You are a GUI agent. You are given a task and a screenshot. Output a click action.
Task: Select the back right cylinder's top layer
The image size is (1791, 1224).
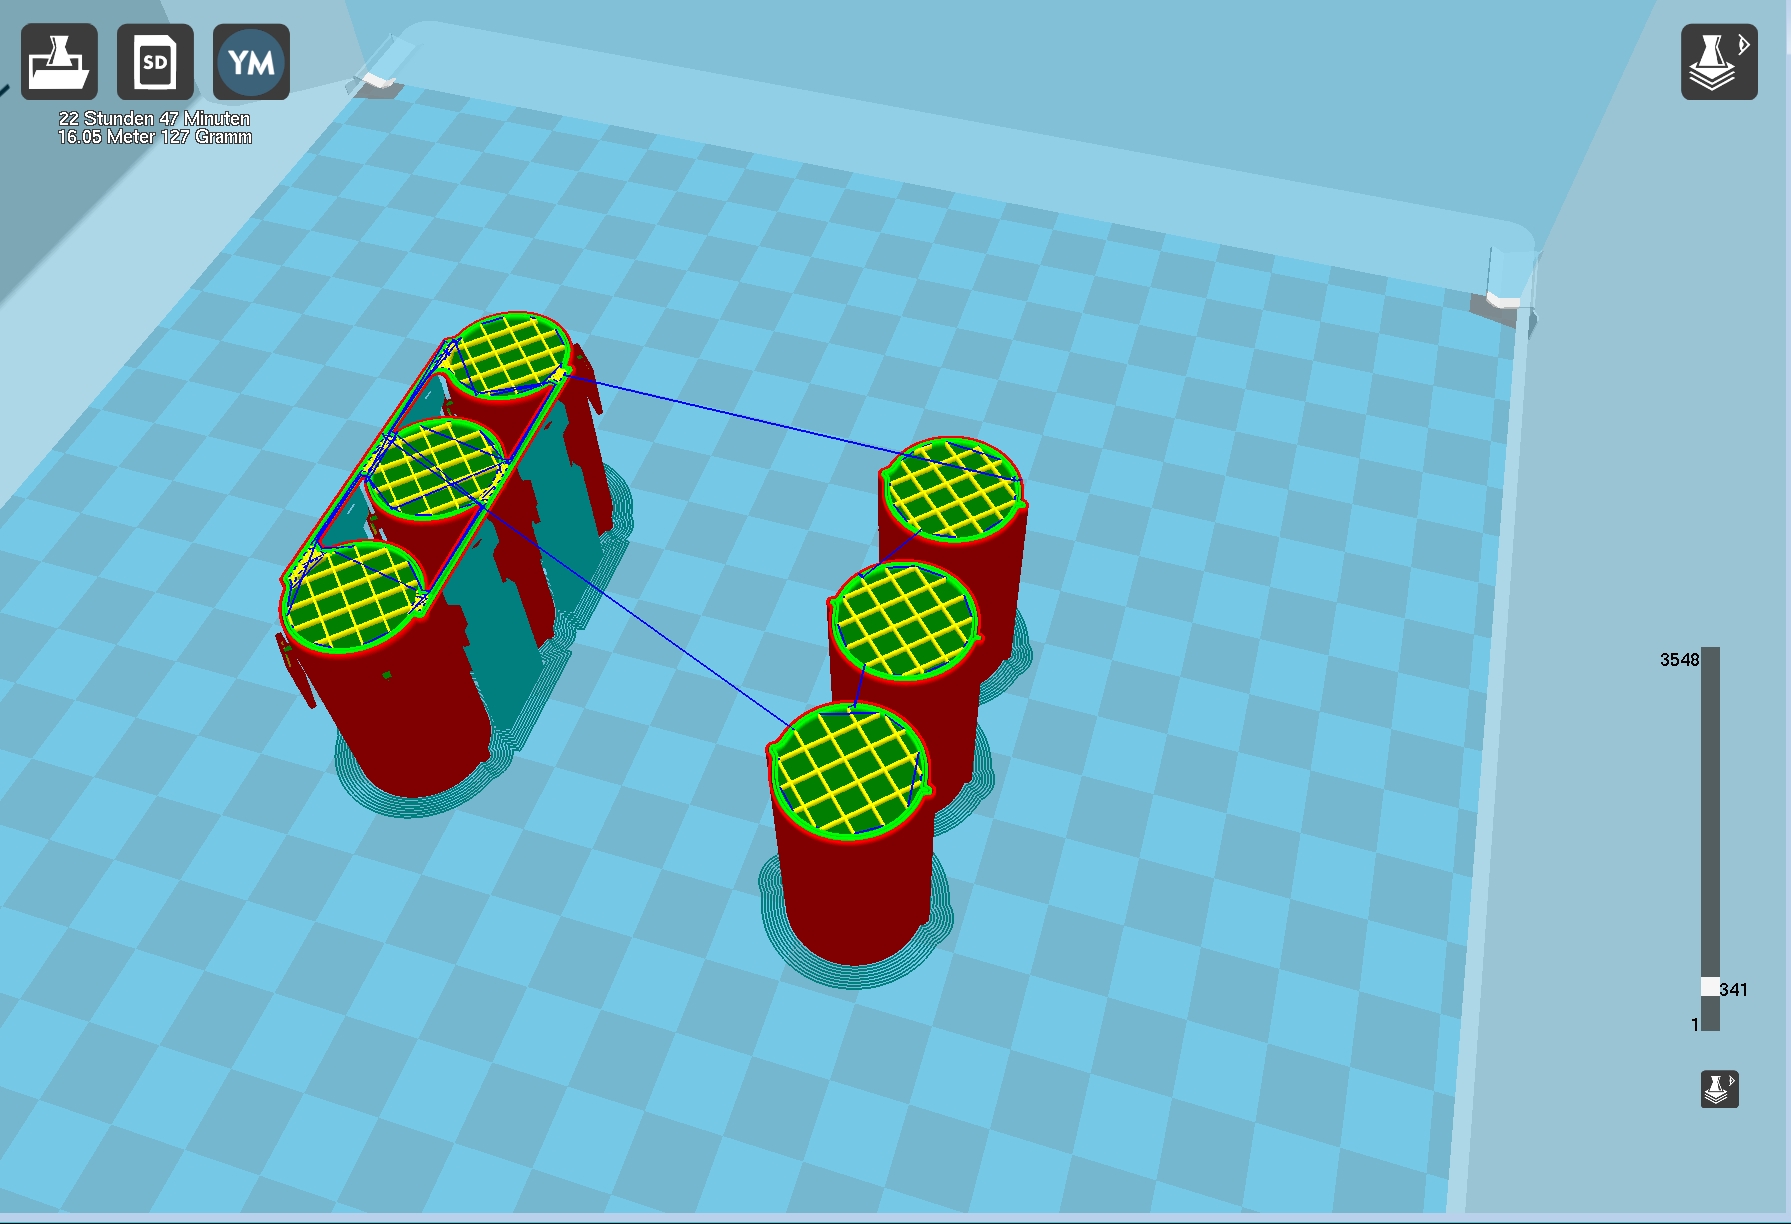tap(953, 488)
